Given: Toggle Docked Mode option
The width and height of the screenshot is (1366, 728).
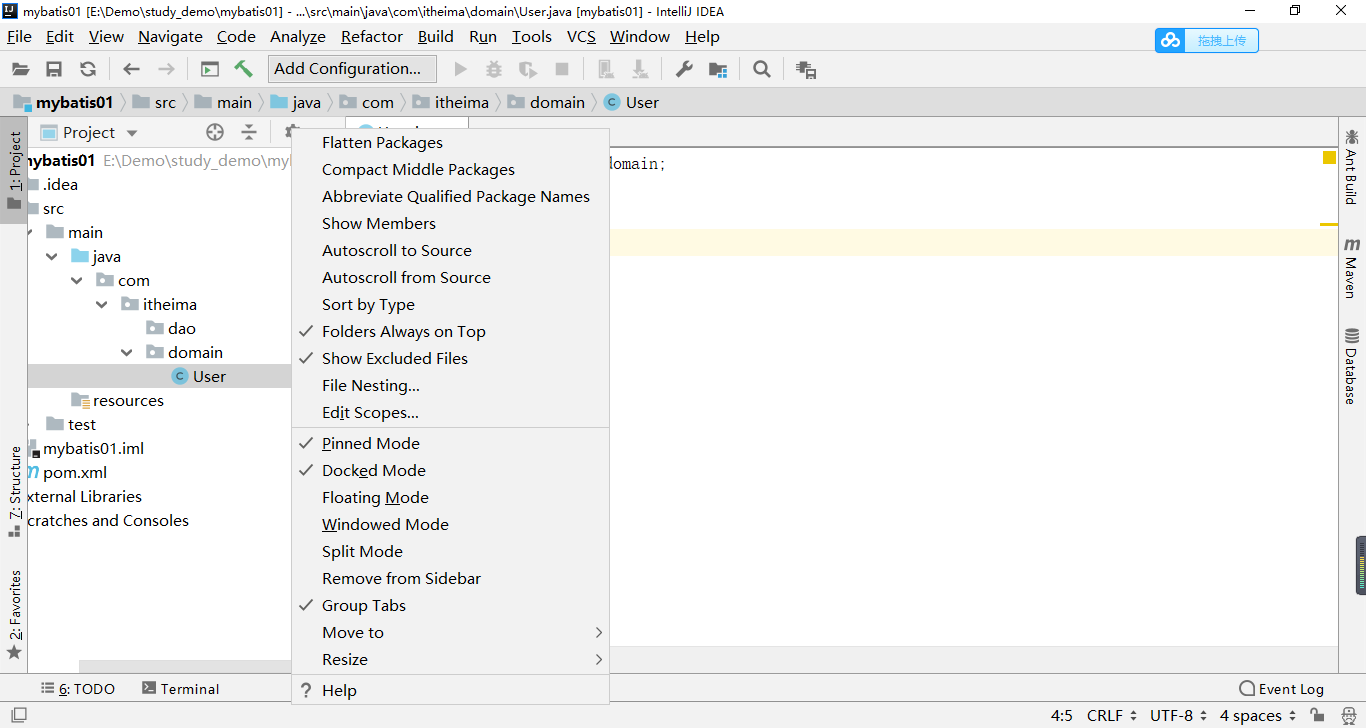Looking at the screenshot, I should [x=450, y=470].
